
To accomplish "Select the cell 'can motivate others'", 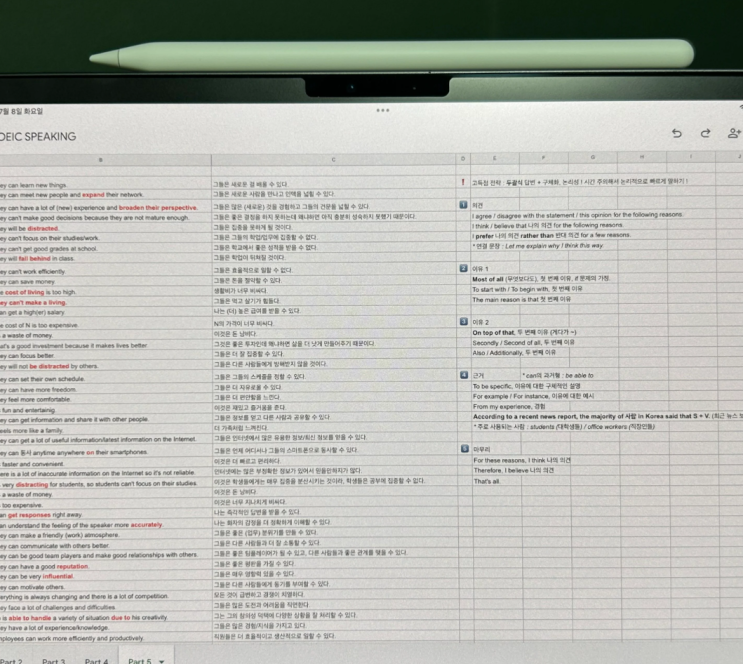I will click(x=106, y=587).
